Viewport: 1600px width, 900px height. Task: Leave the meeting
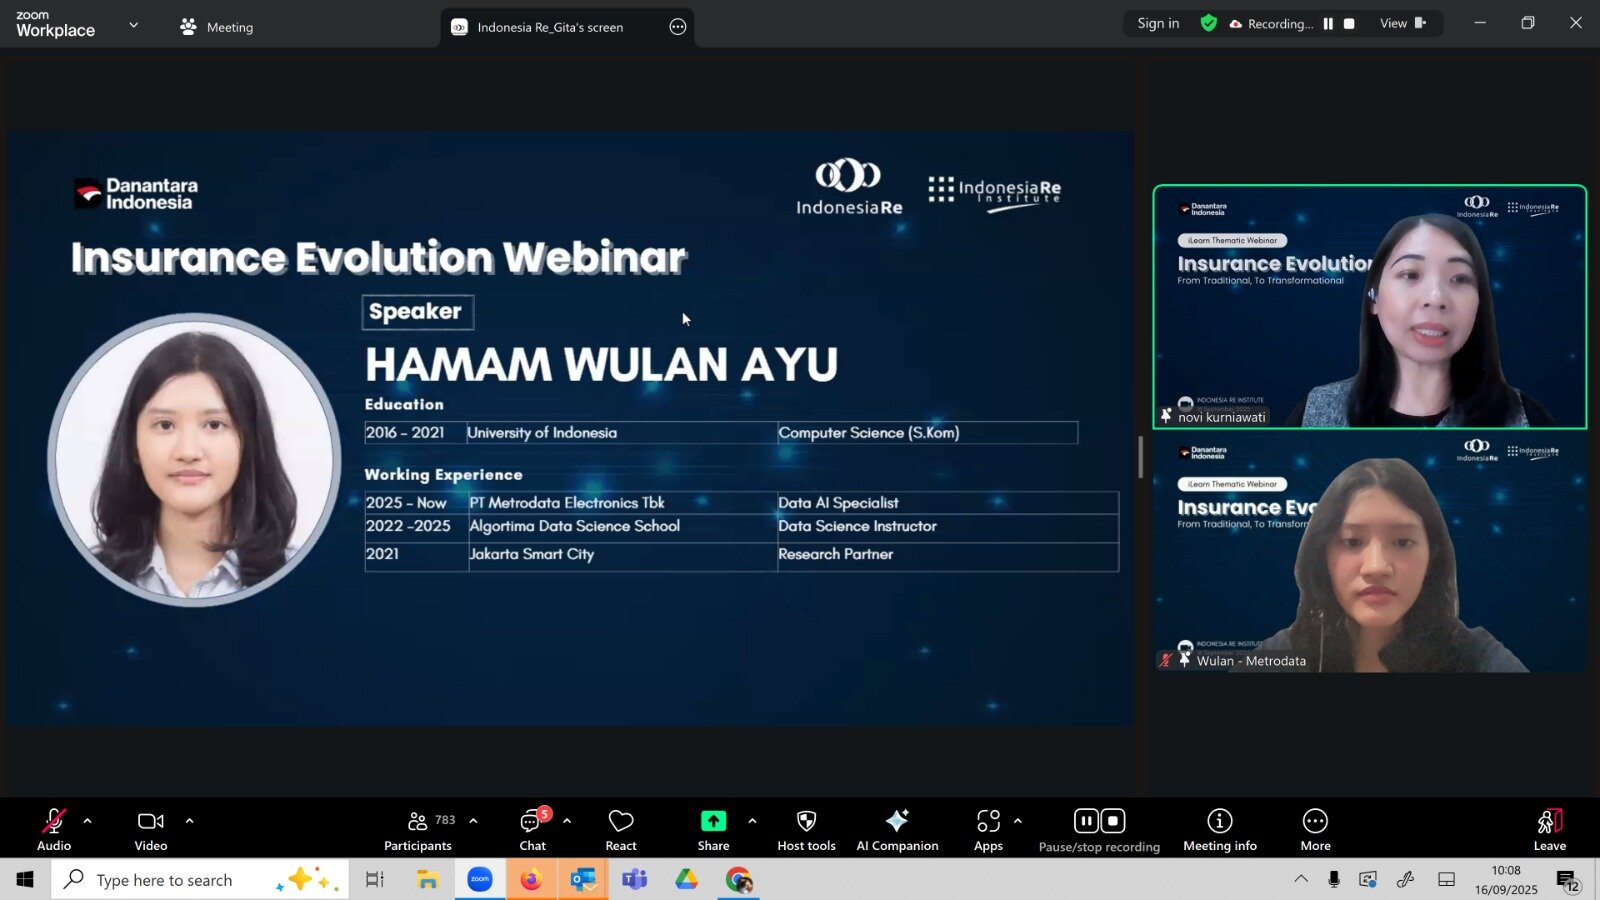pos(1549,830)
